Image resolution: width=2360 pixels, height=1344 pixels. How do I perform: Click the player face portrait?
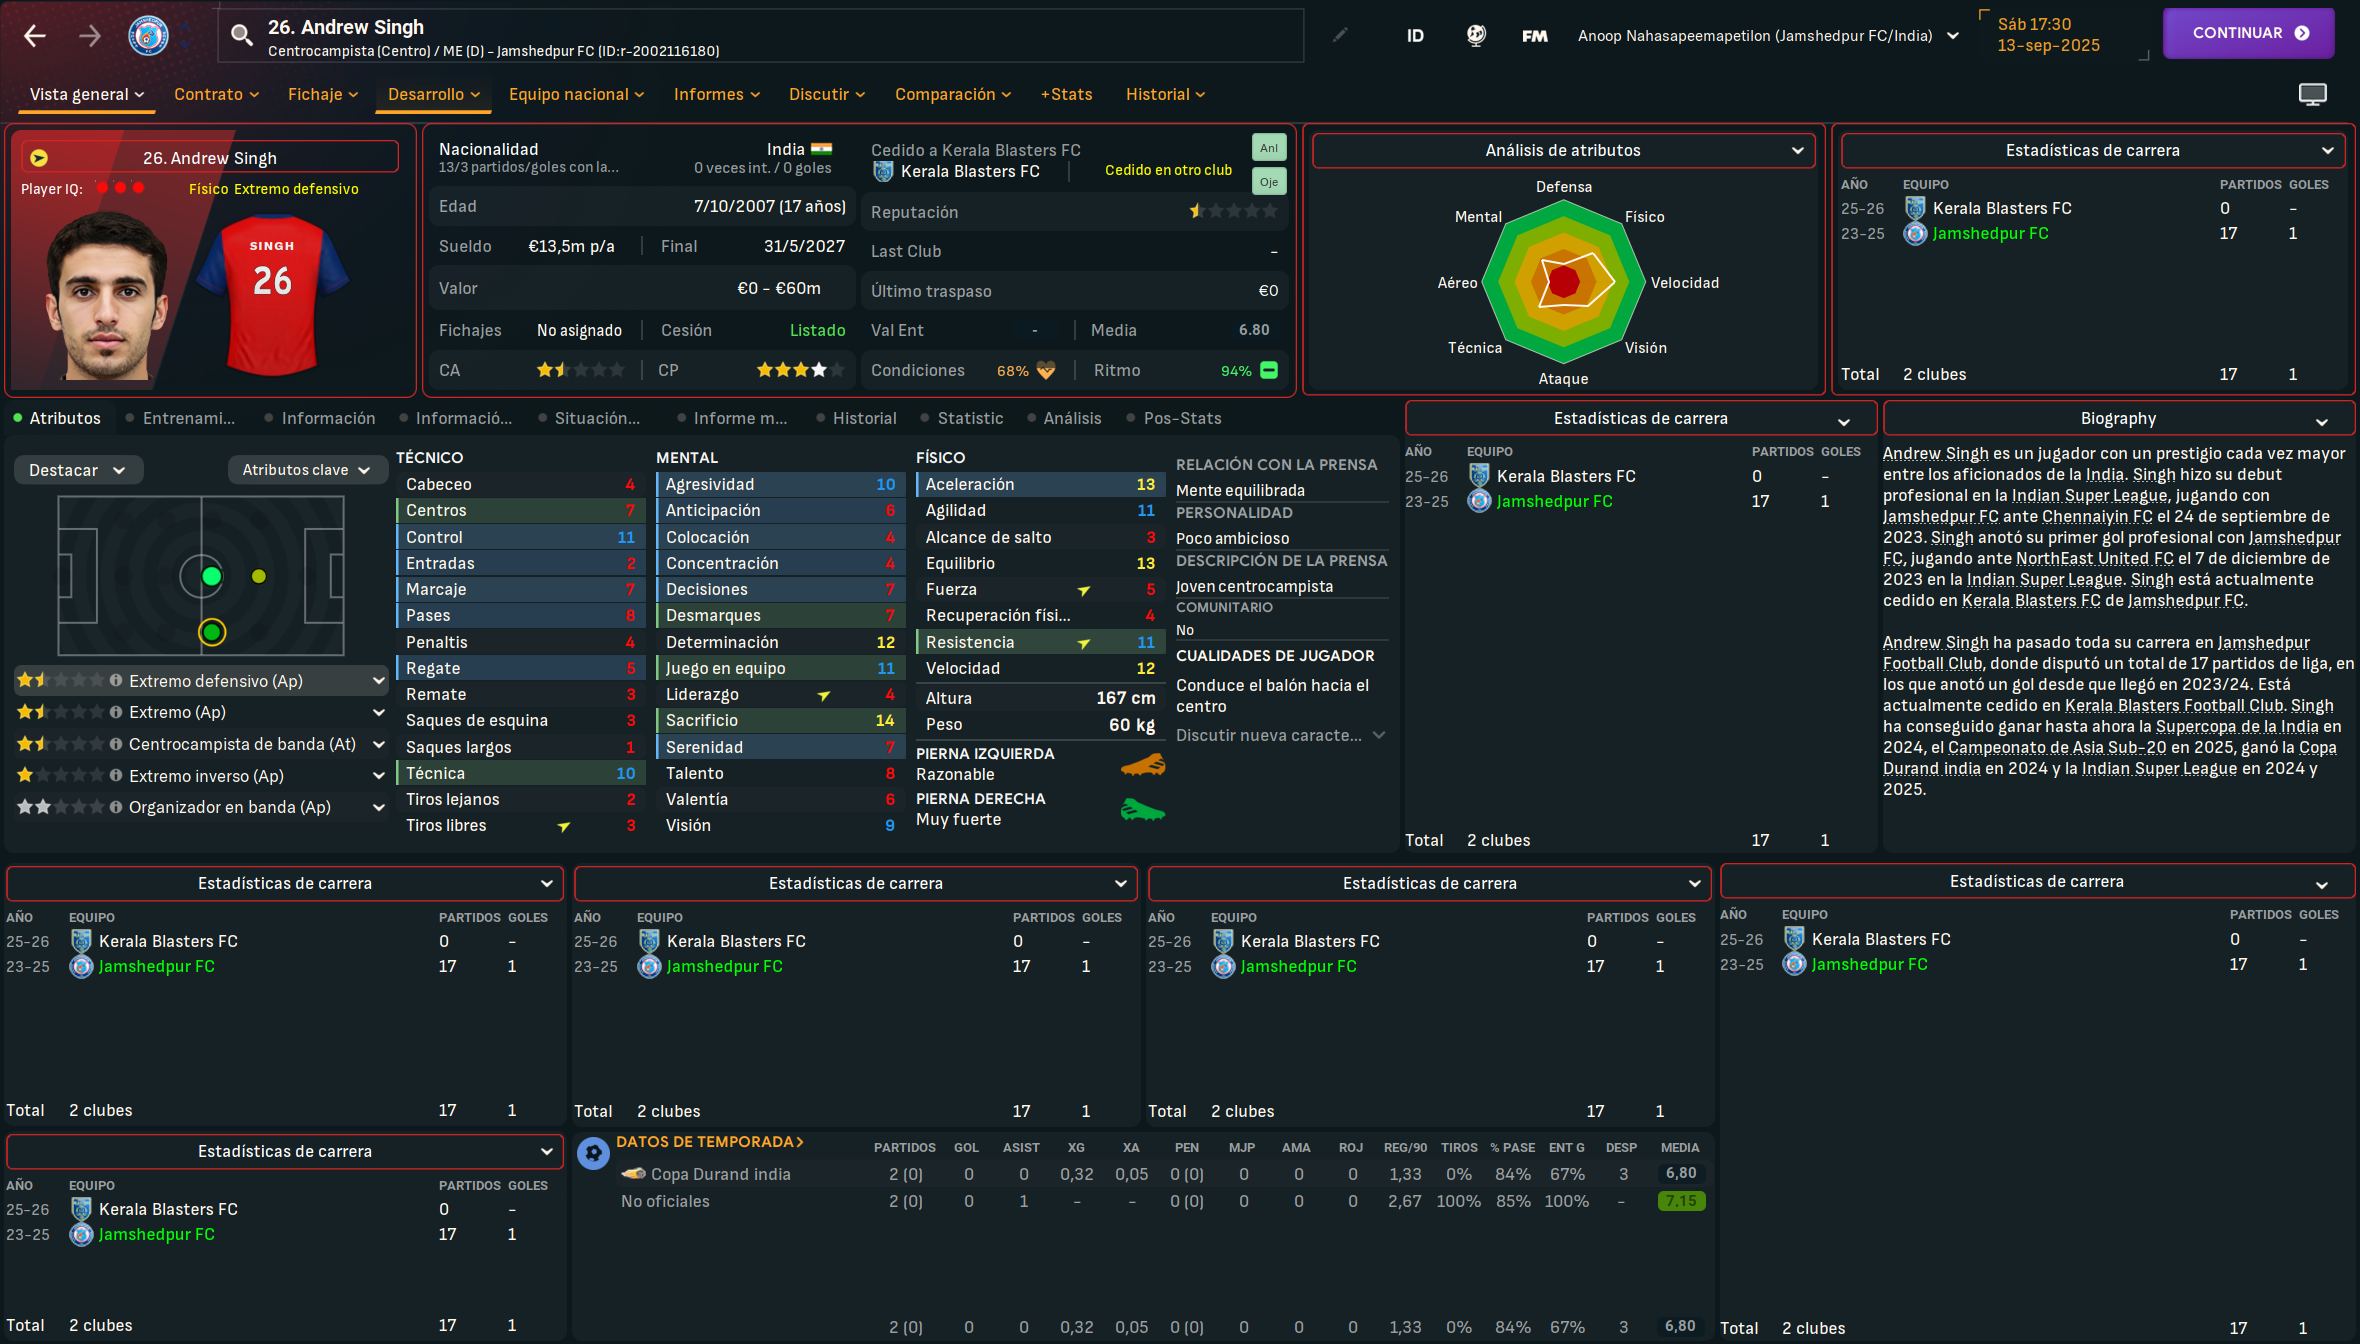pyautogui.click(x=105, y=295)
